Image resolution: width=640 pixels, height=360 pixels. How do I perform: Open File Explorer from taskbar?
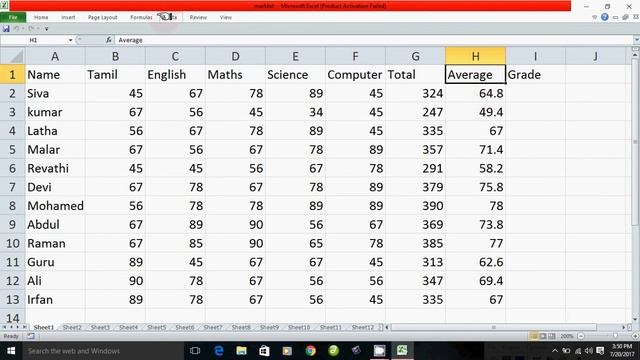[x=241, y=351]
